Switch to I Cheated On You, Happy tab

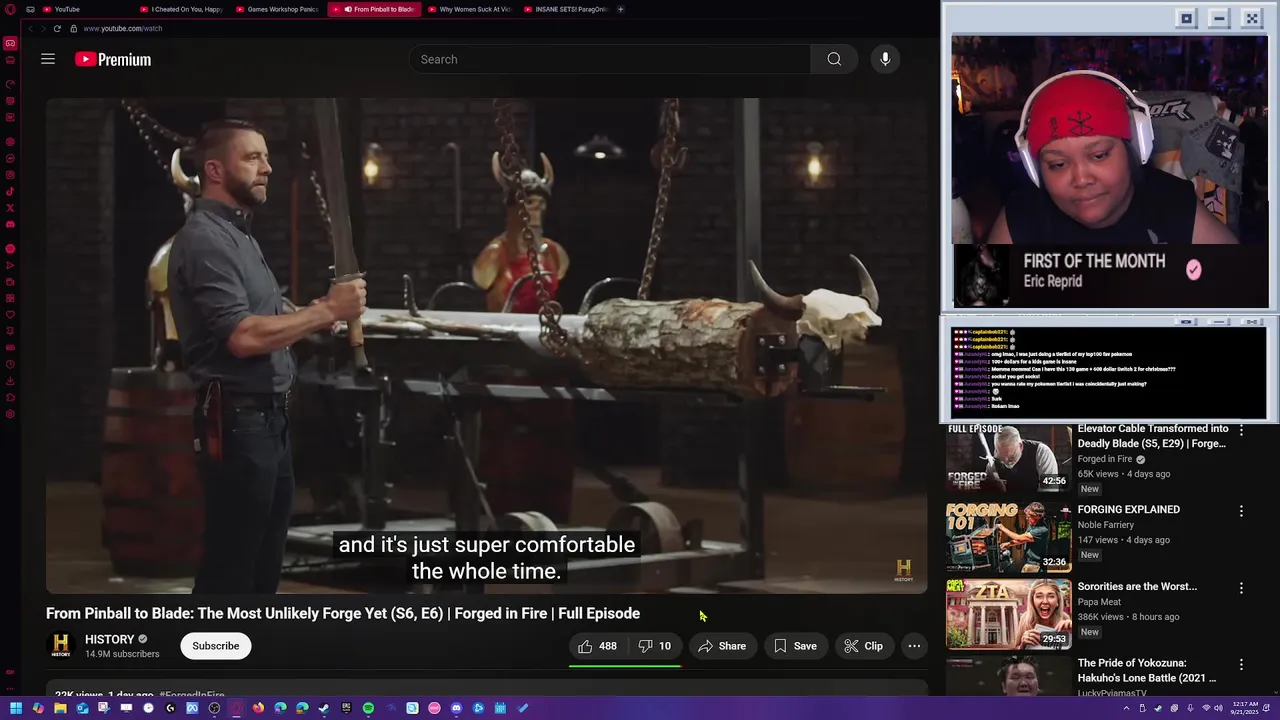tap(183, 9)
